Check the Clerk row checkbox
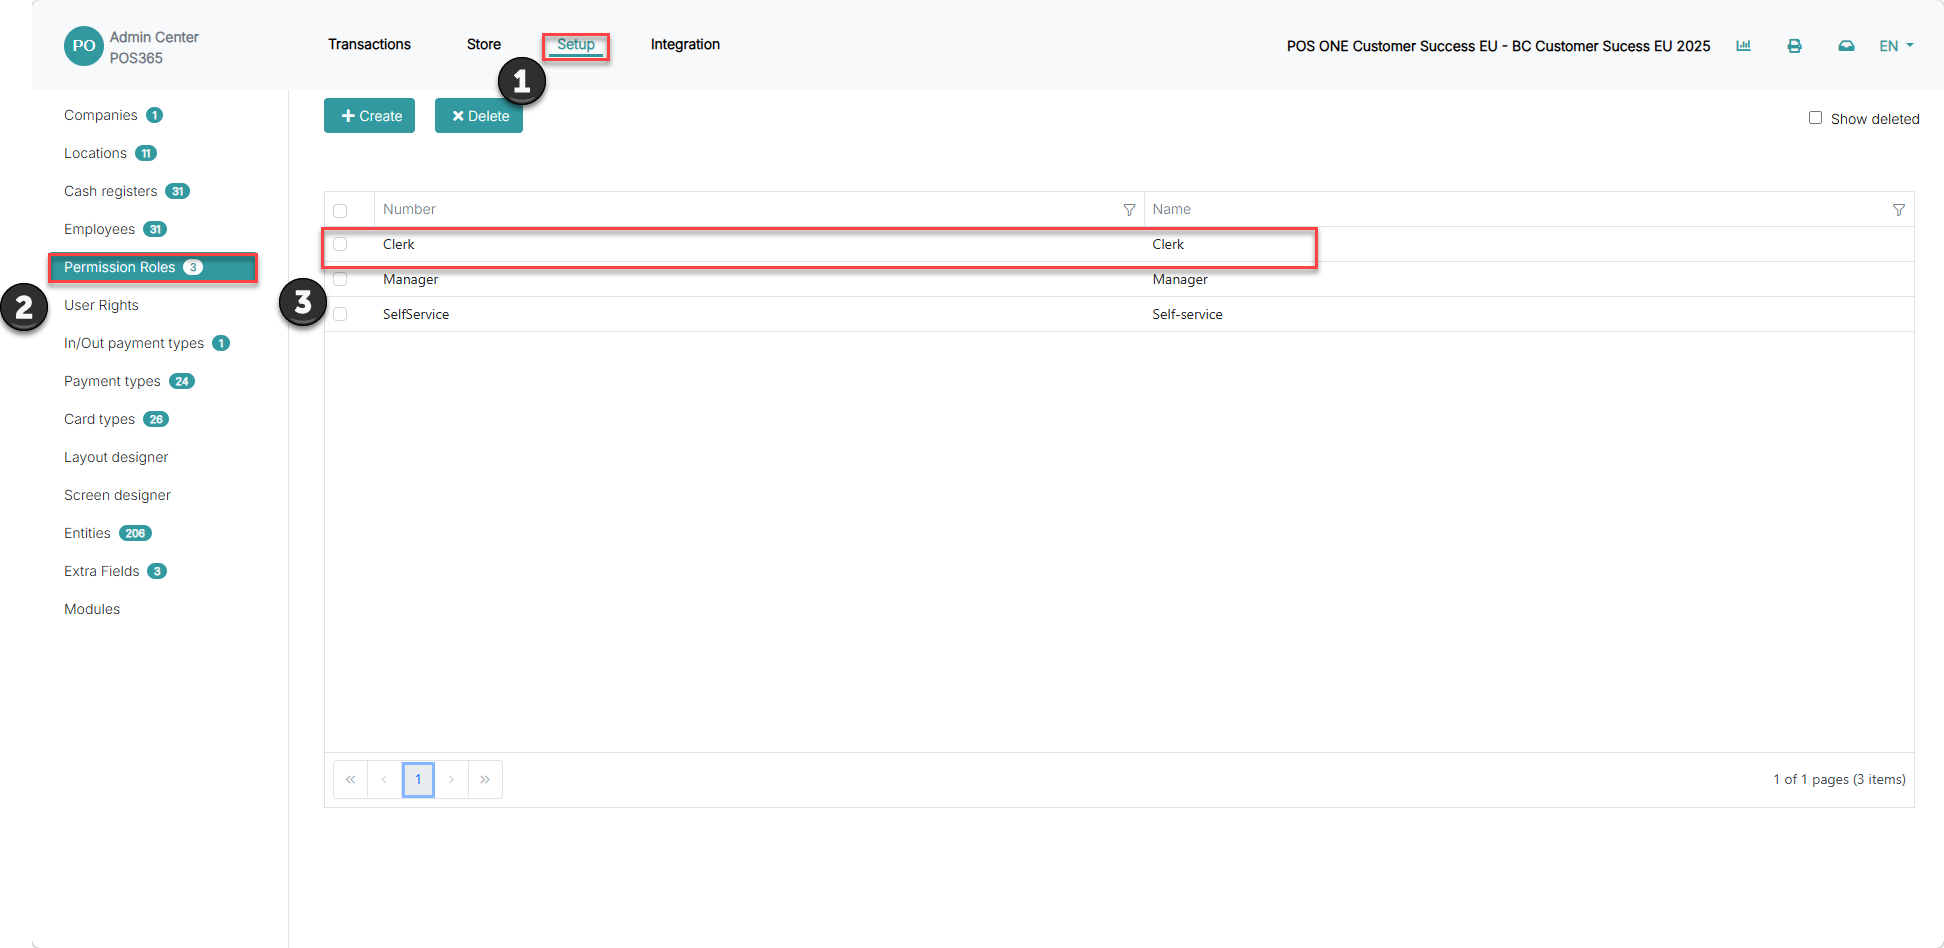The image size is (1944, 948). click(340, 244)
